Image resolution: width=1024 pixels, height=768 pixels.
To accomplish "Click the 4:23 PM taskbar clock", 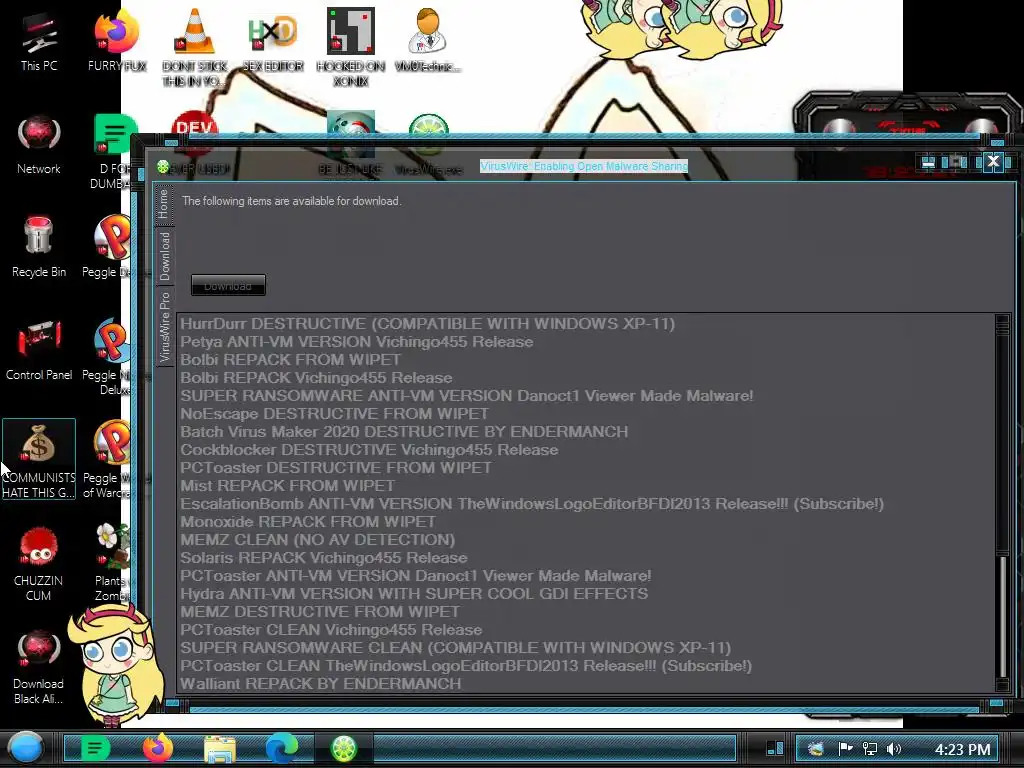I will point(962,749).
